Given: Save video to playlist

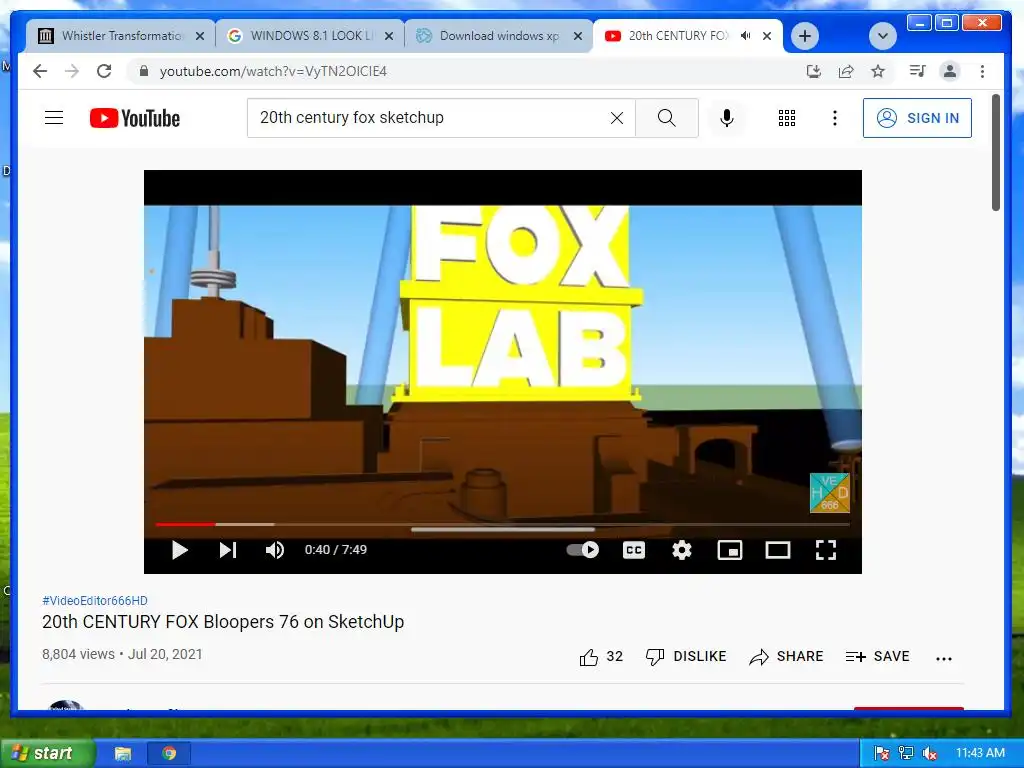Looking at the screenshot, I should coord(877,657).
